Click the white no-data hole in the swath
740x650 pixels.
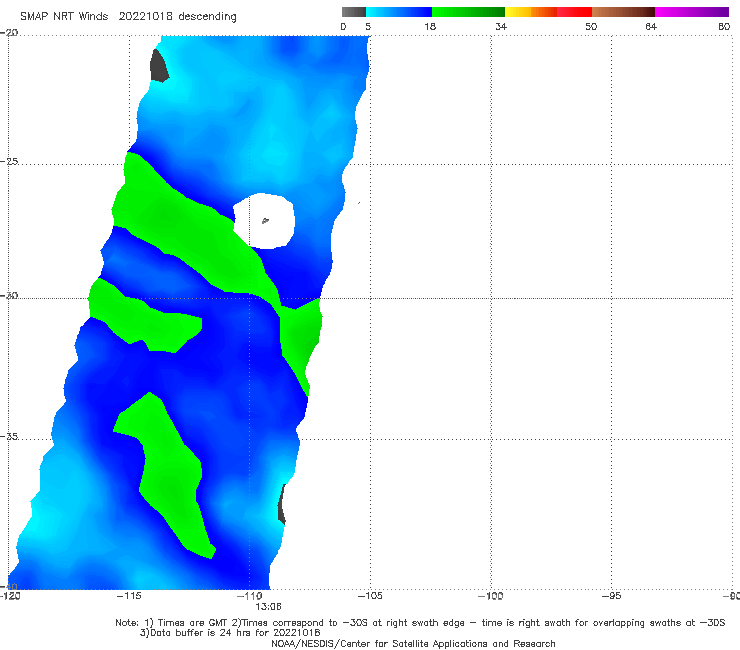tap(265, 220)
